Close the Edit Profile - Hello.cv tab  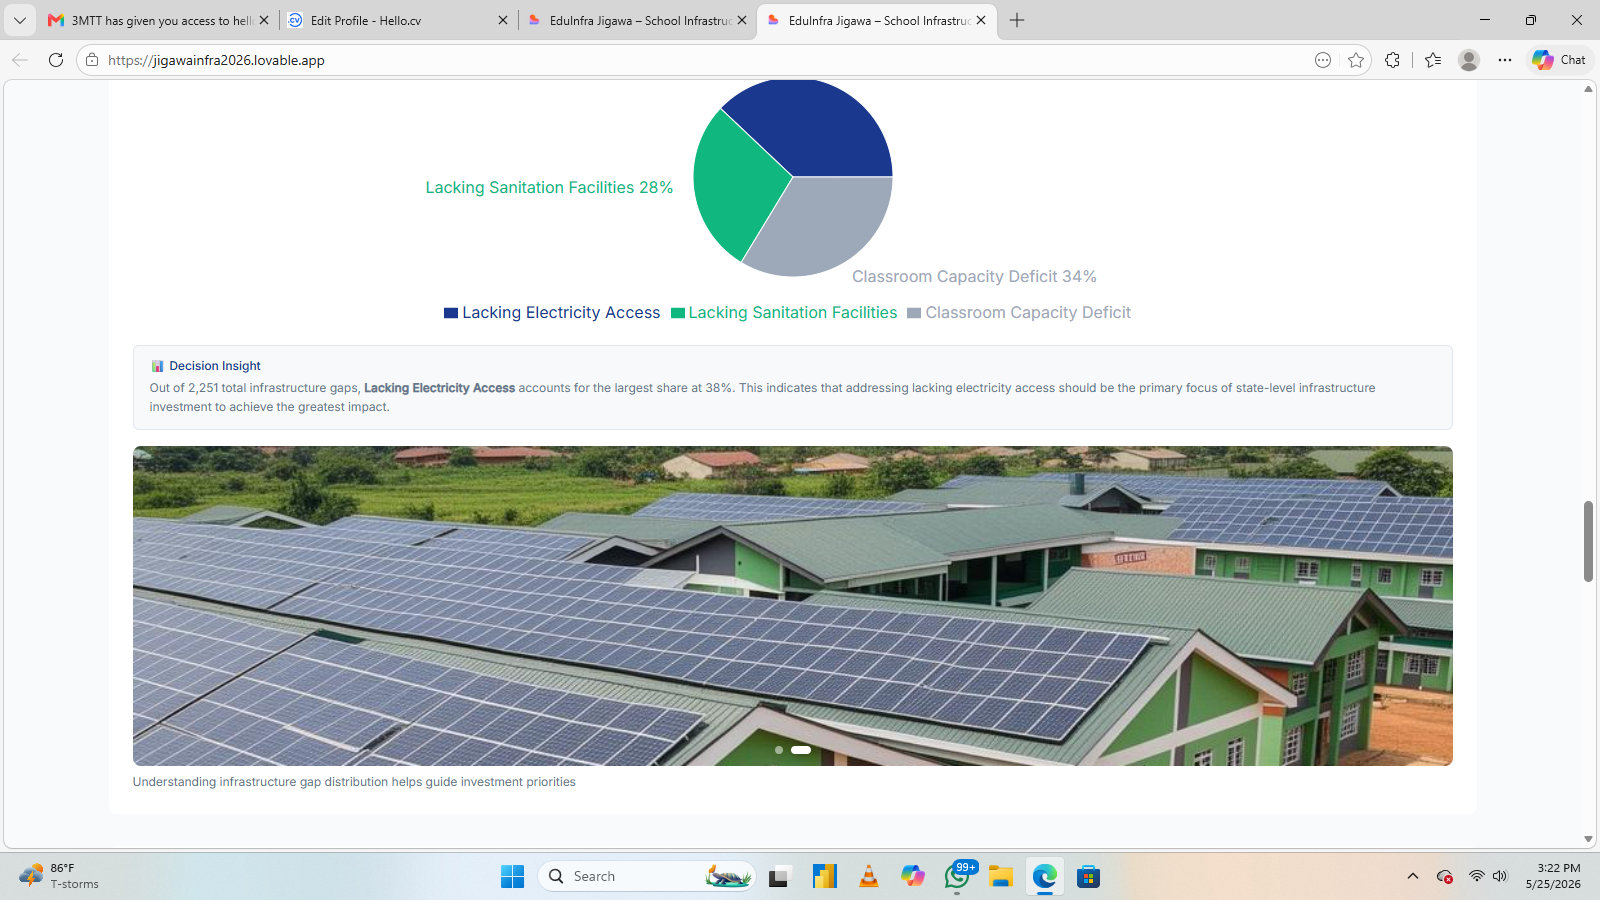[503, 20]
